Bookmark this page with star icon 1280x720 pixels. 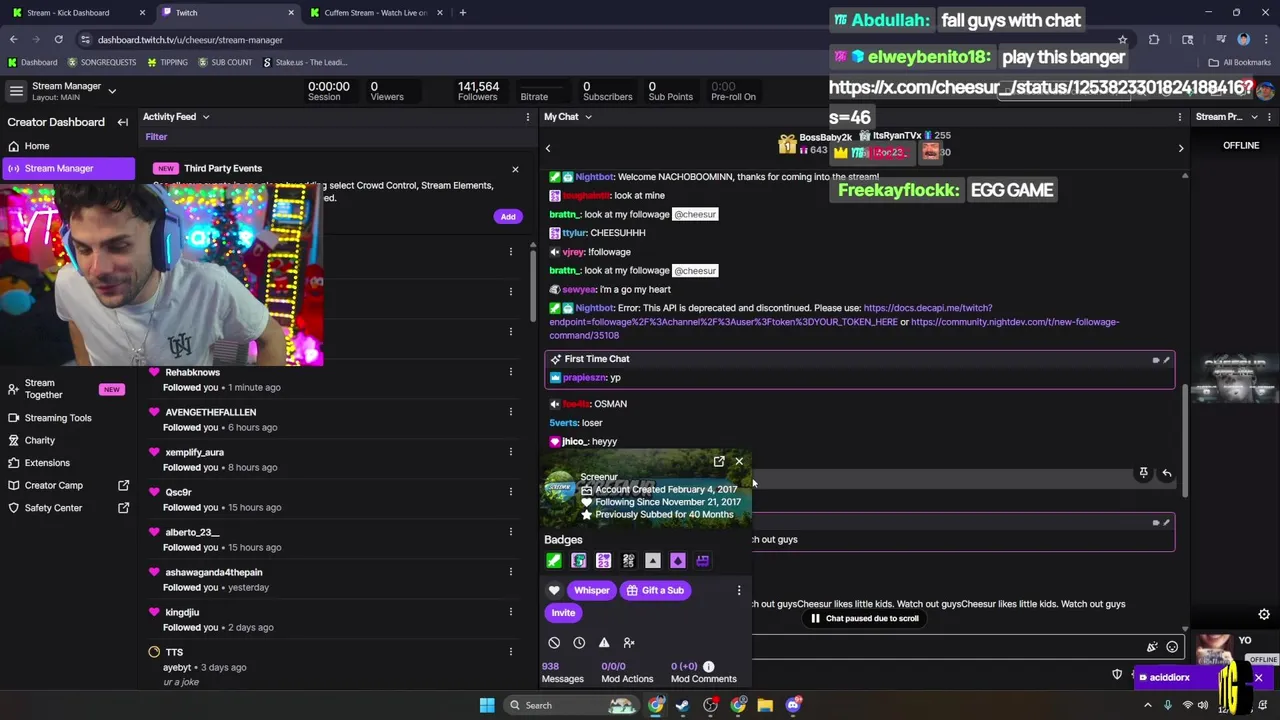1122,40
